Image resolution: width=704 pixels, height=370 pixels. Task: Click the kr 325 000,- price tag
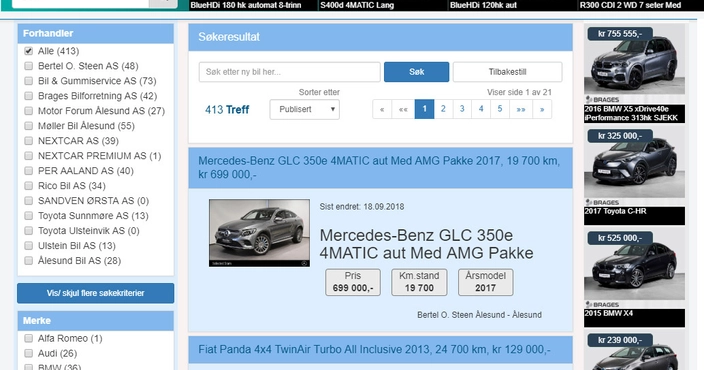pyautogui.click(x=620, y=136)
